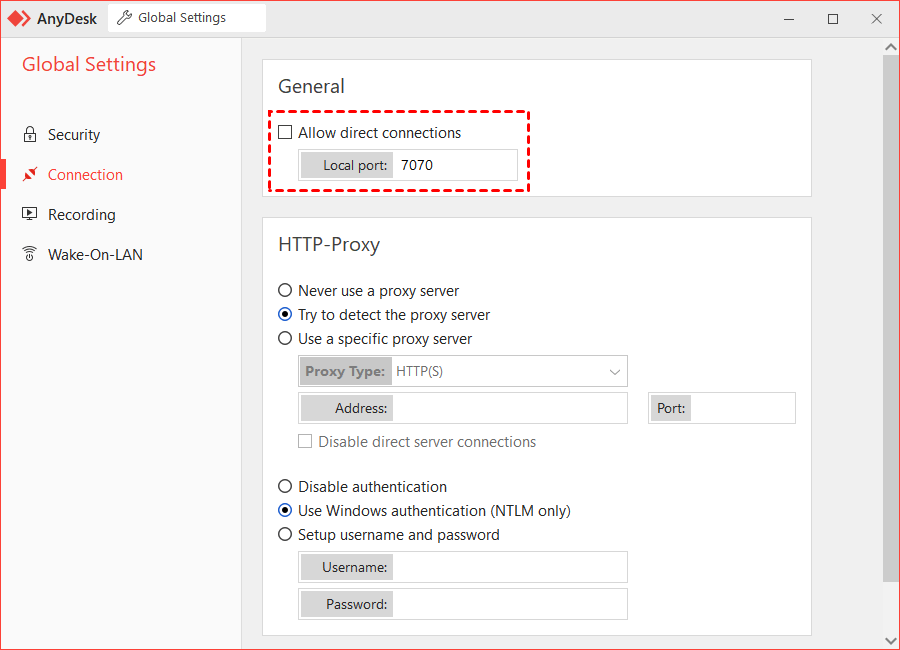
Task: Select Never use a proxy server
Action: click(x=285, y=291)
